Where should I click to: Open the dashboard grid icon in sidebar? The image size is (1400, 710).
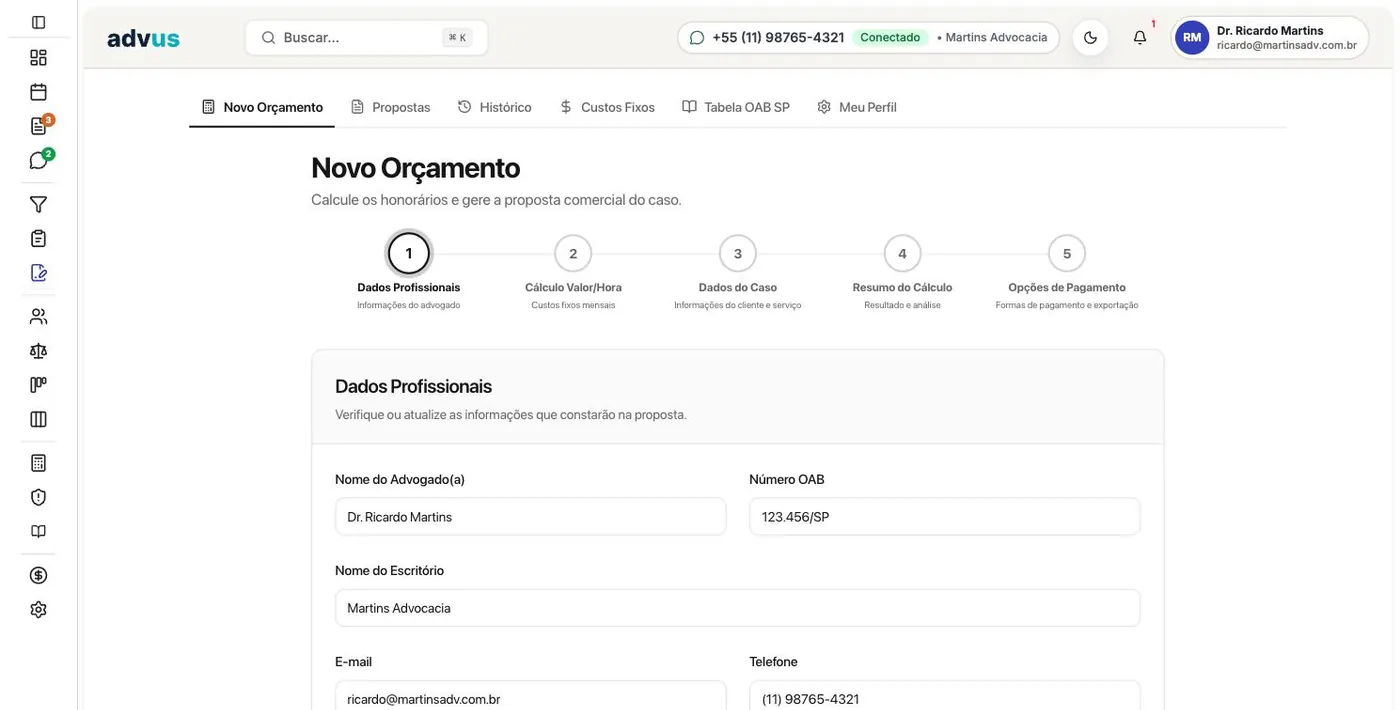tap(38, 57)
